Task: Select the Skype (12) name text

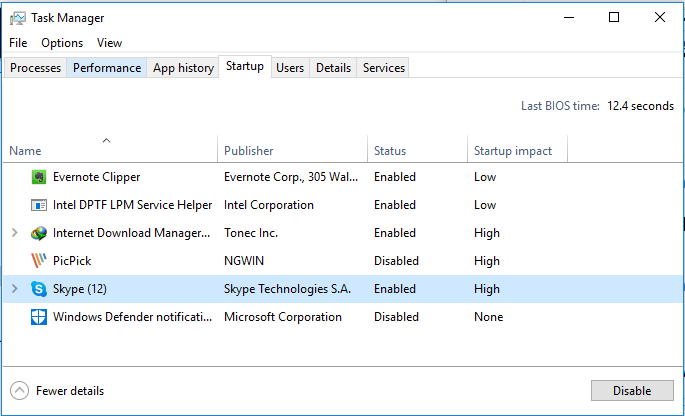Action: tap(80, 289)
